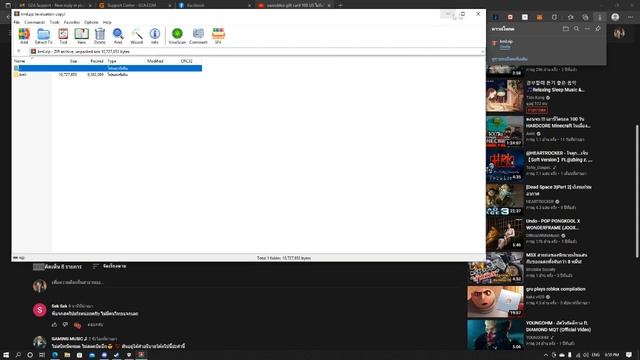The width and height of the screenshot is (640, 360).
Task: Sort by the Name column header
Action: [20, 61]
